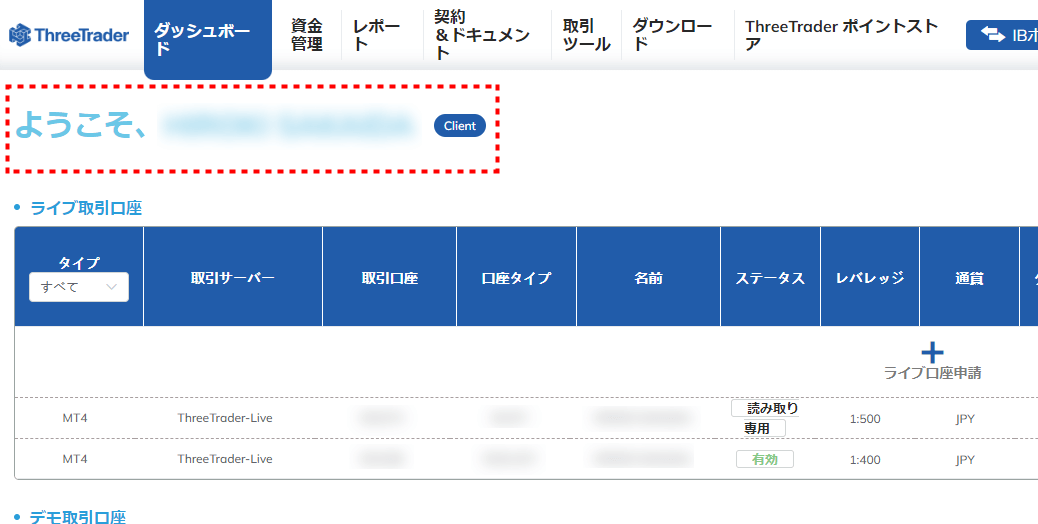Click the 取引サーバー column header
This screenshot has height=524, width=1038.
click(x=232, y=278)
